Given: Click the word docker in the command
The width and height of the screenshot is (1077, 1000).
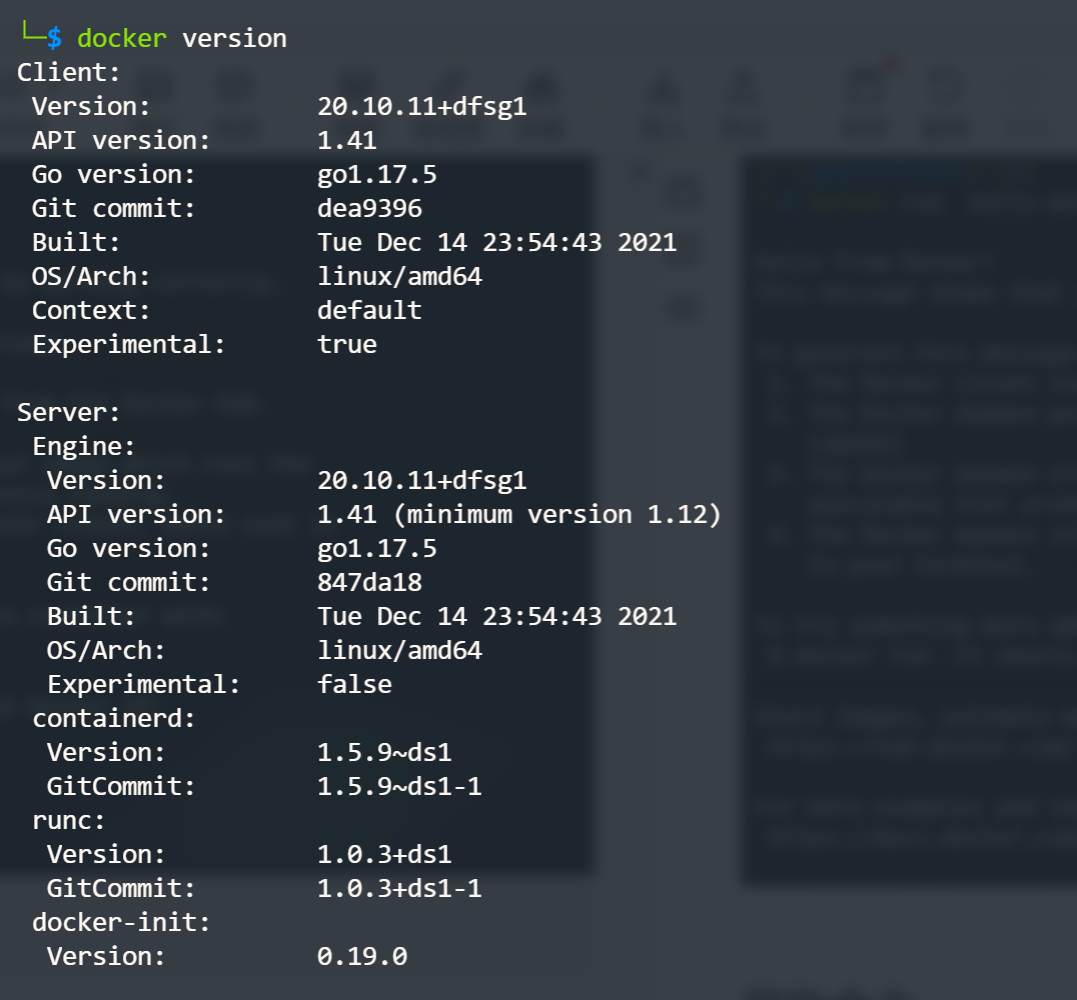Looking at the screenshot, I should coord(122,38).
